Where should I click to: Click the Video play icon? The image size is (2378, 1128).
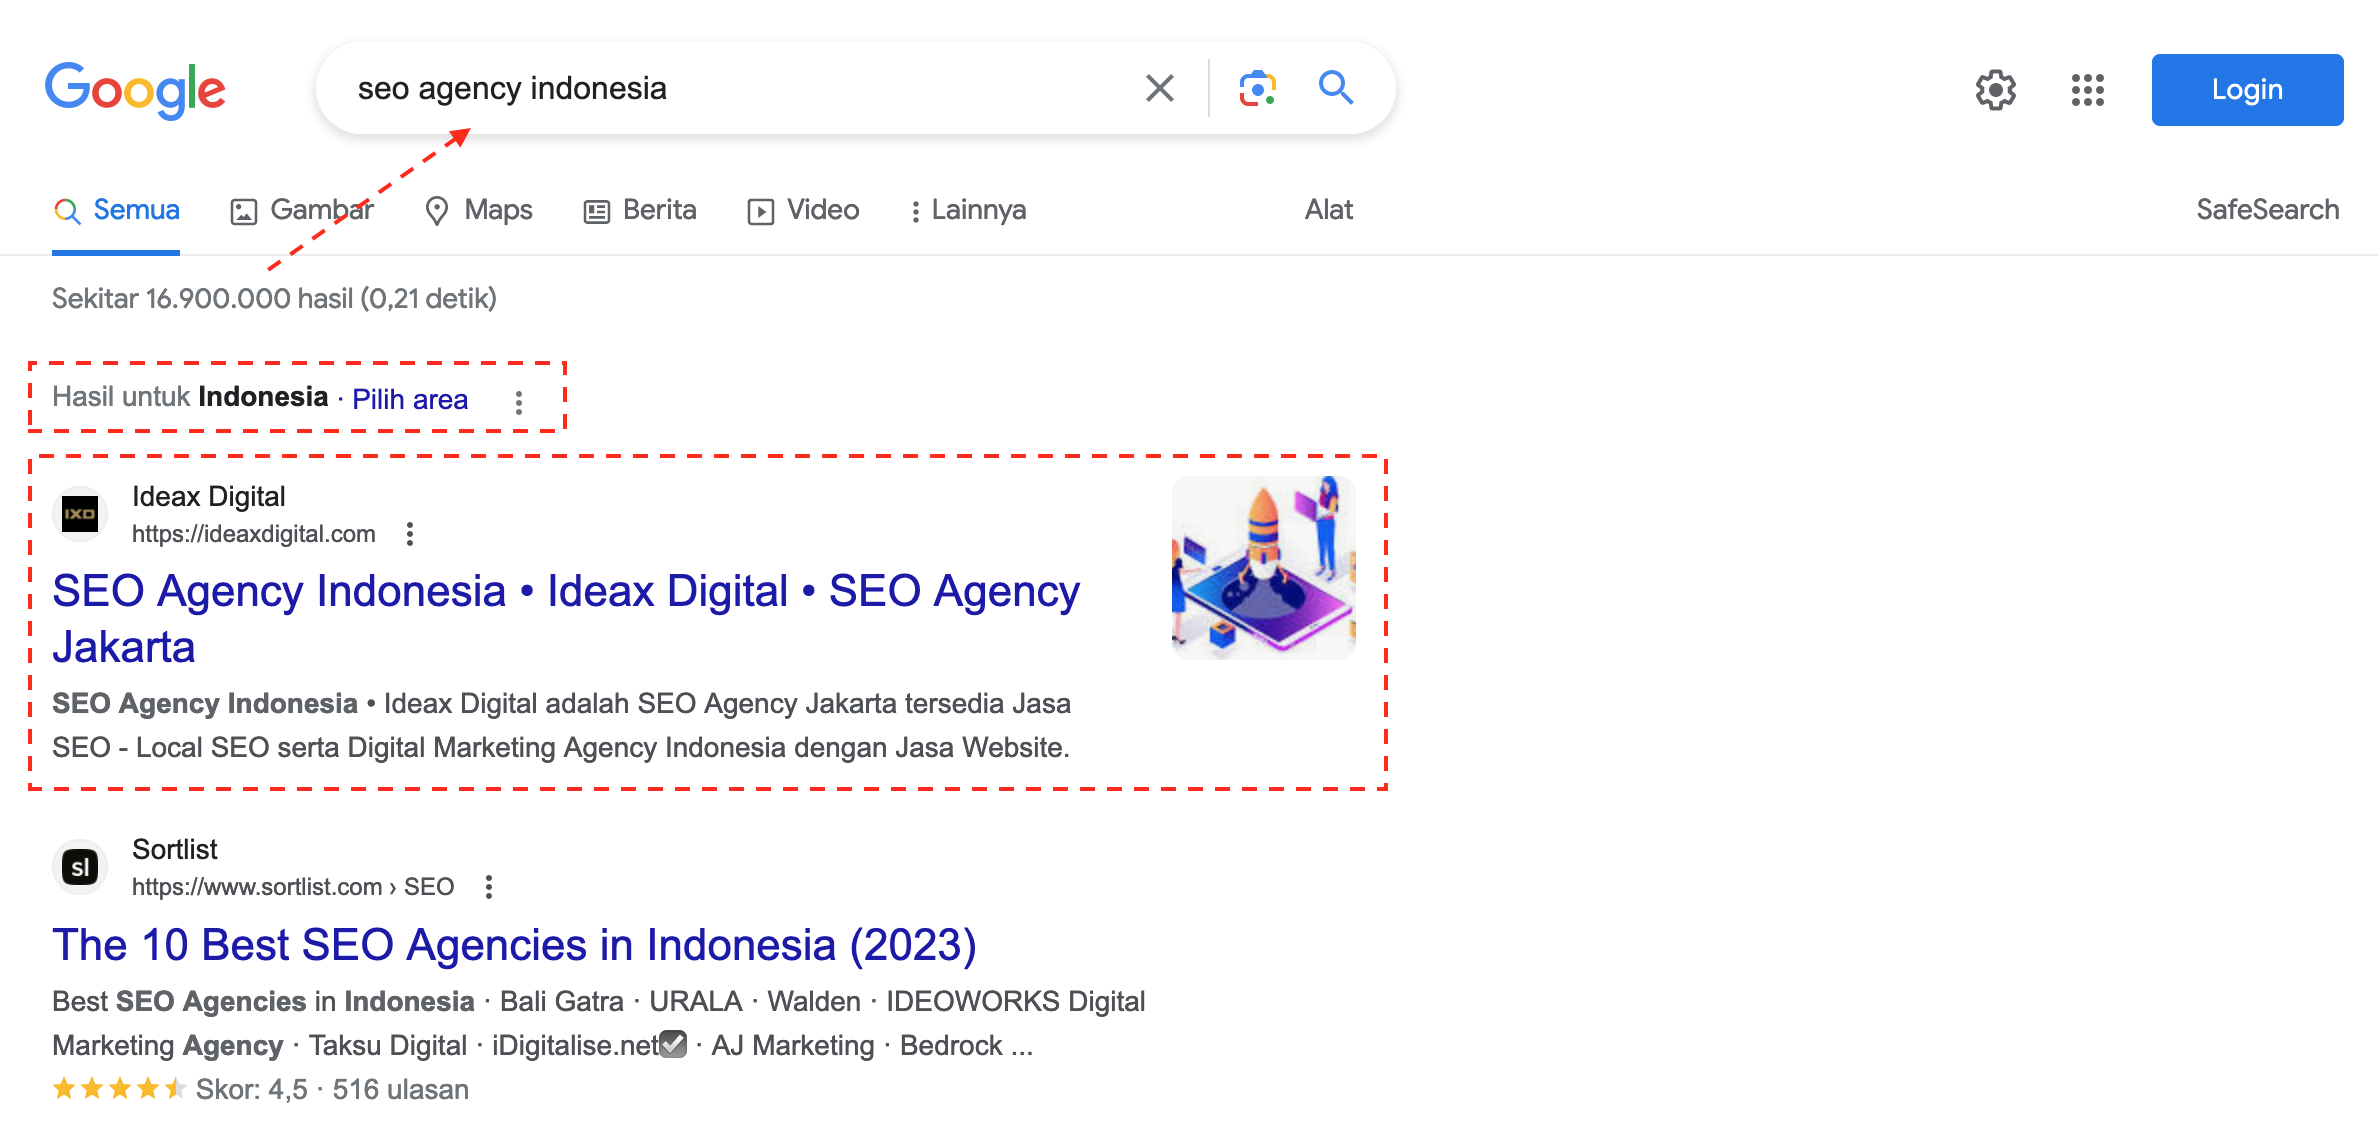point(760,212)
